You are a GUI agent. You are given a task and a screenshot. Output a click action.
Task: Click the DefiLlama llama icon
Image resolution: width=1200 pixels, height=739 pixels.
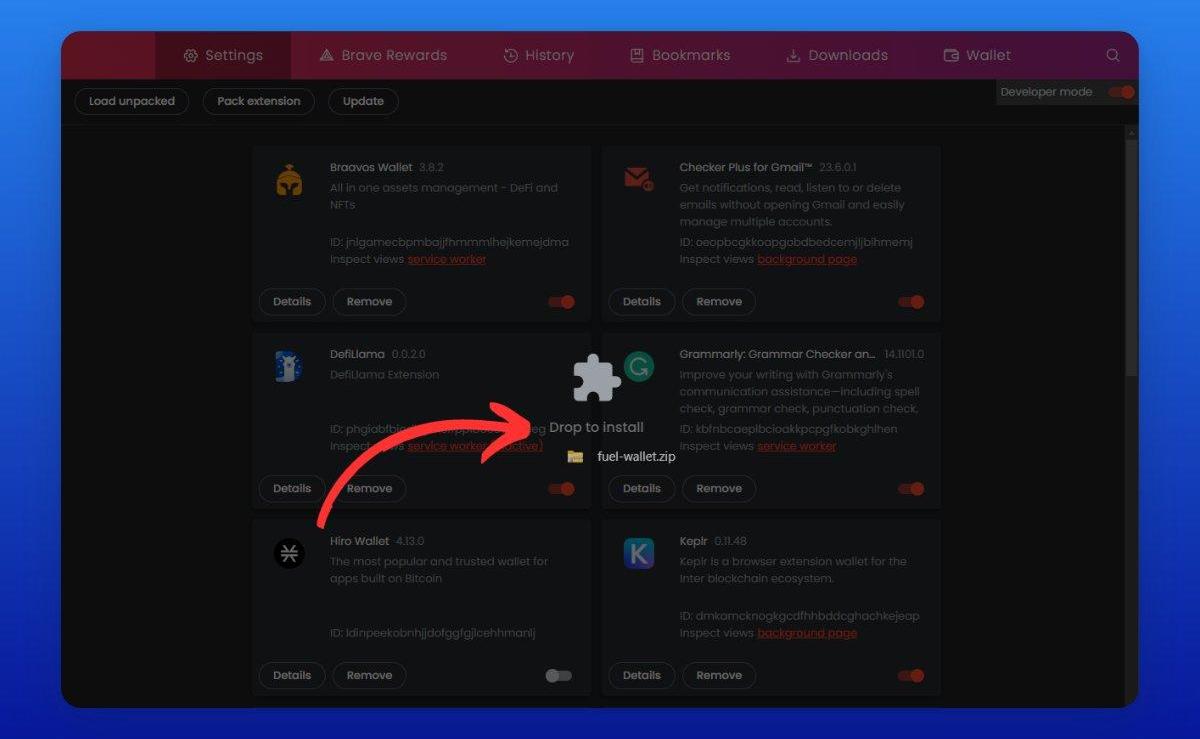[288, 366]
